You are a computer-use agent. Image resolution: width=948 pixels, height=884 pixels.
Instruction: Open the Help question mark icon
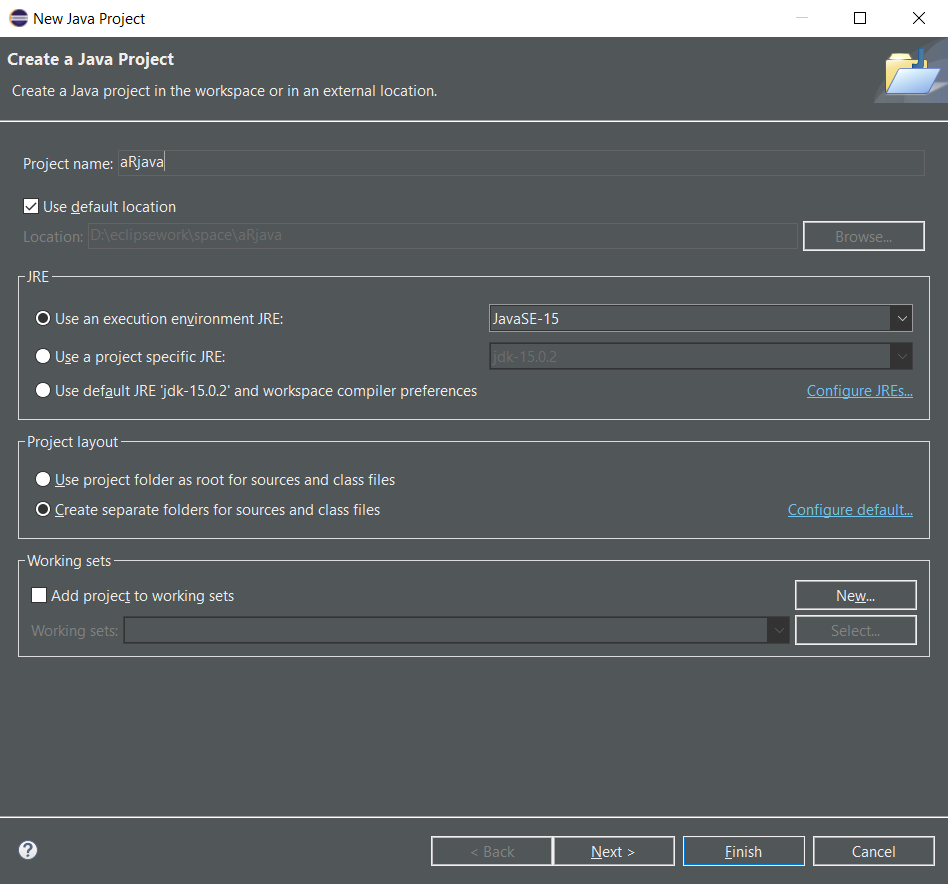click(27, 850)
